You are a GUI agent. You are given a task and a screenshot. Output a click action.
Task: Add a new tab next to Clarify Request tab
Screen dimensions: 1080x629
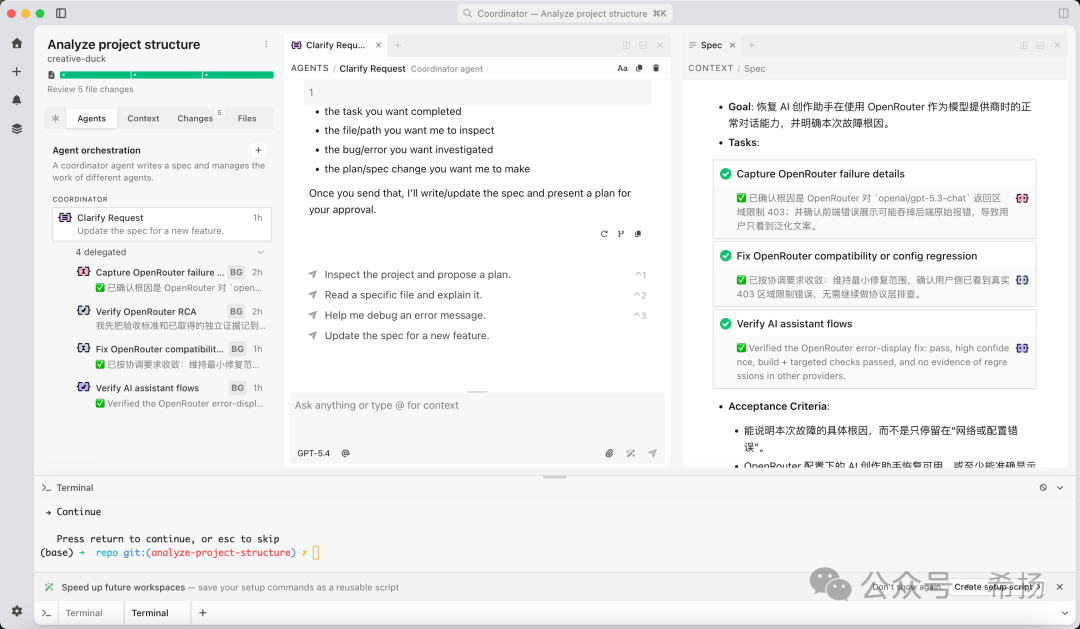[397, 45]
